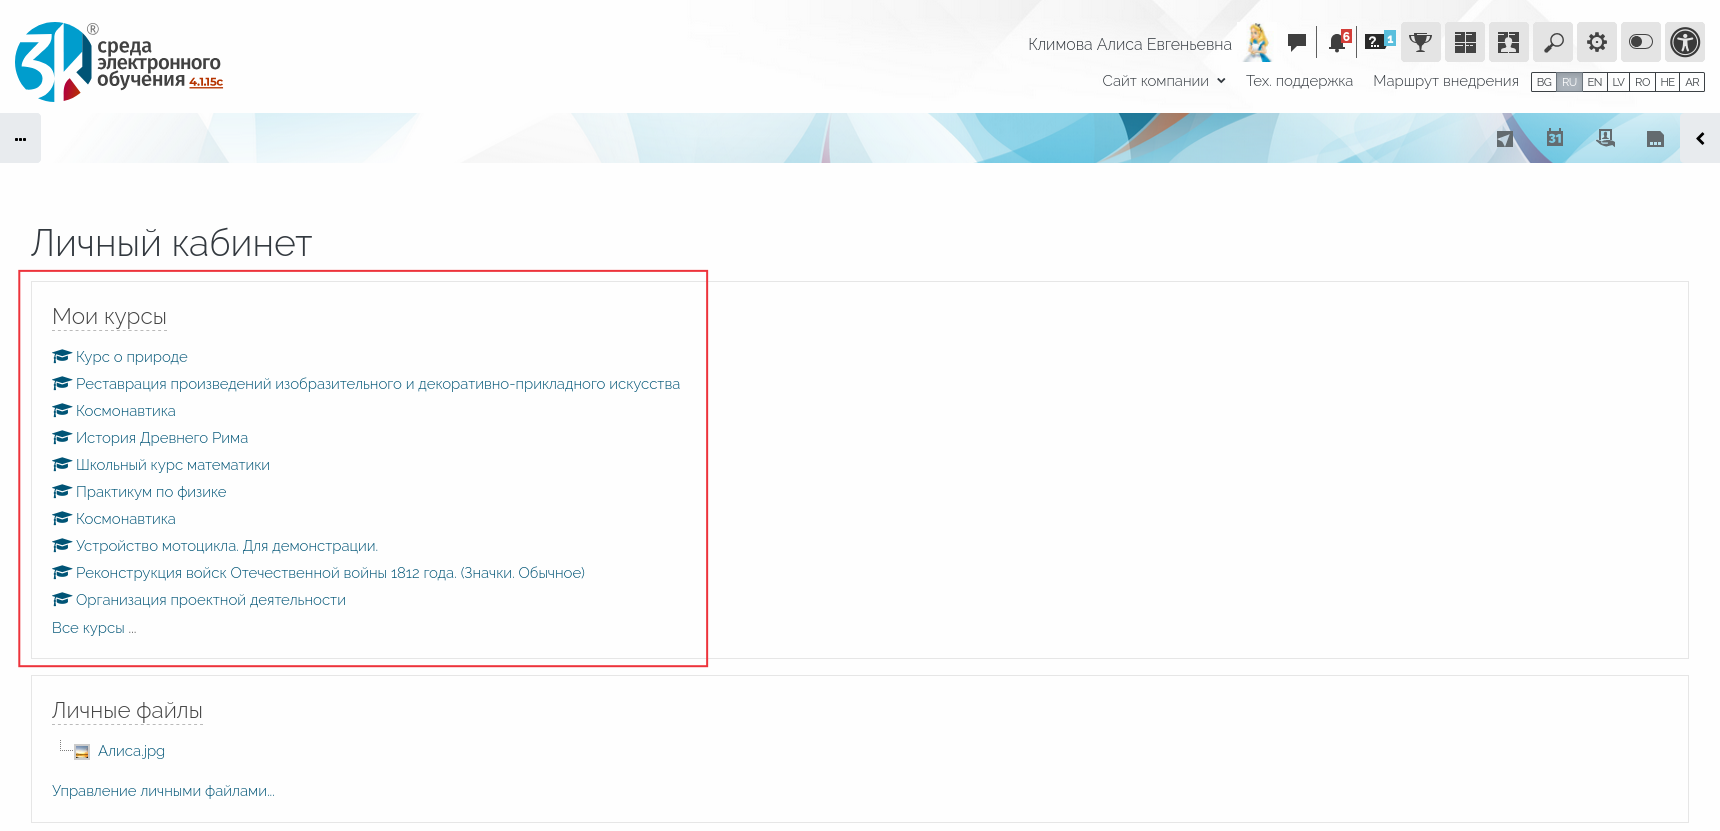Open the messages chat bubble icon
This screenshot has width=1720, height=831.
(1296, 43)
